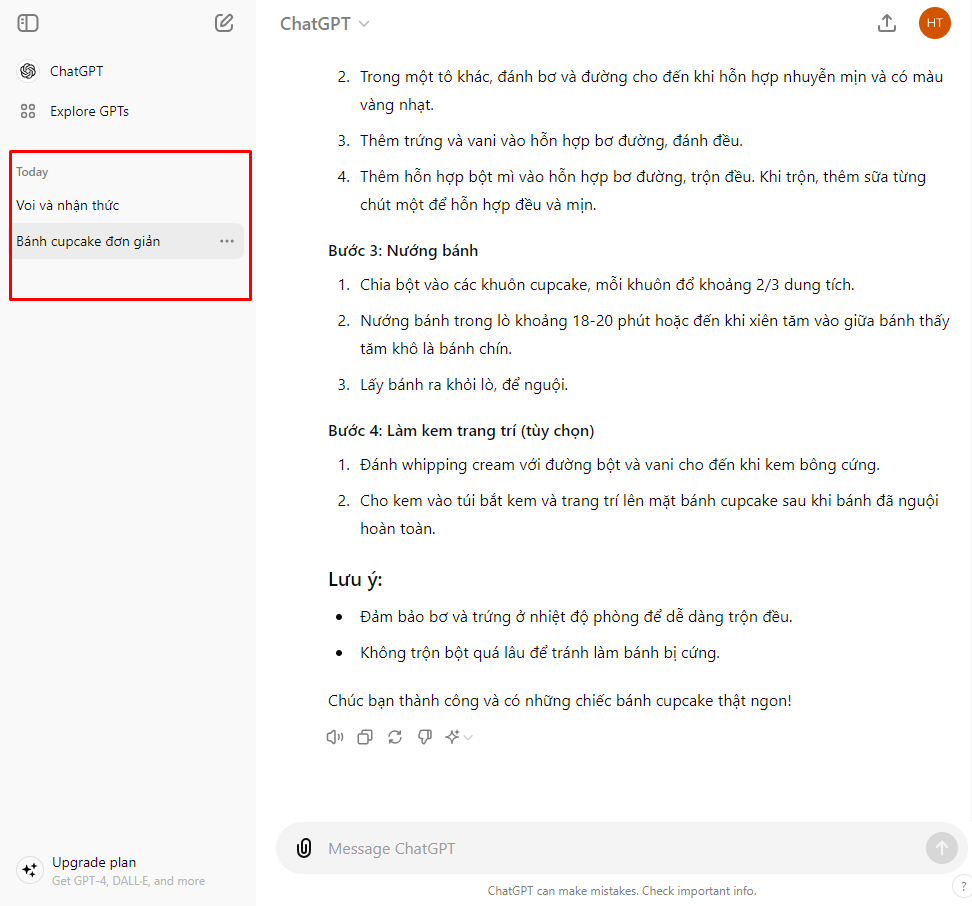
Task: Start a new chat with the compose icon
Action: [x=224, y=24]
